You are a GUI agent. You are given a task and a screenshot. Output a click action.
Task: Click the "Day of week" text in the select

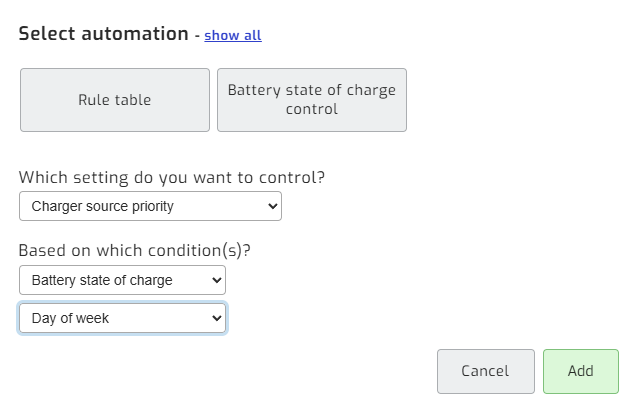point(70,318)
